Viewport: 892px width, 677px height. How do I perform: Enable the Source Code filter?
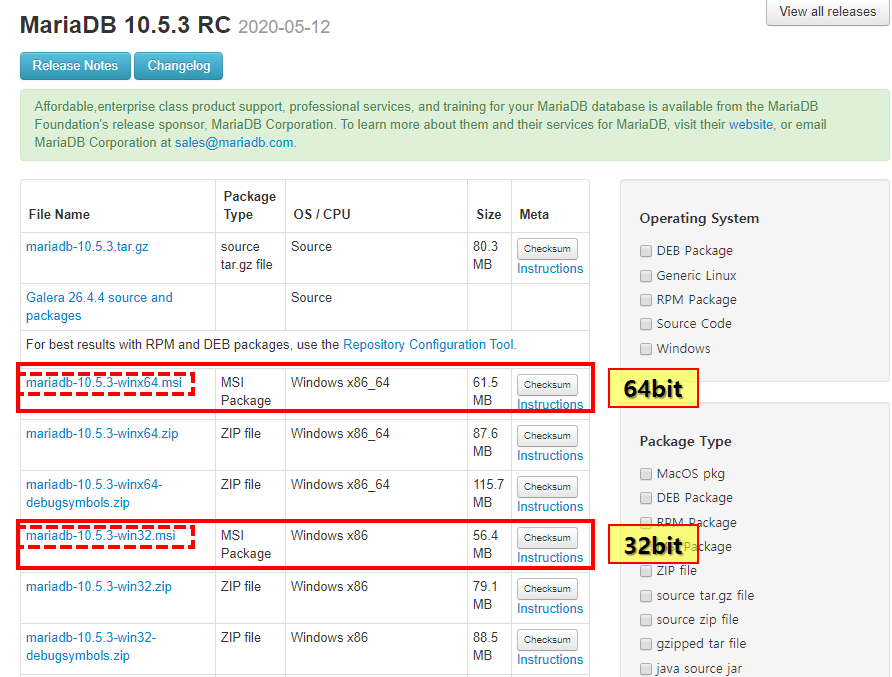point(646,324)
